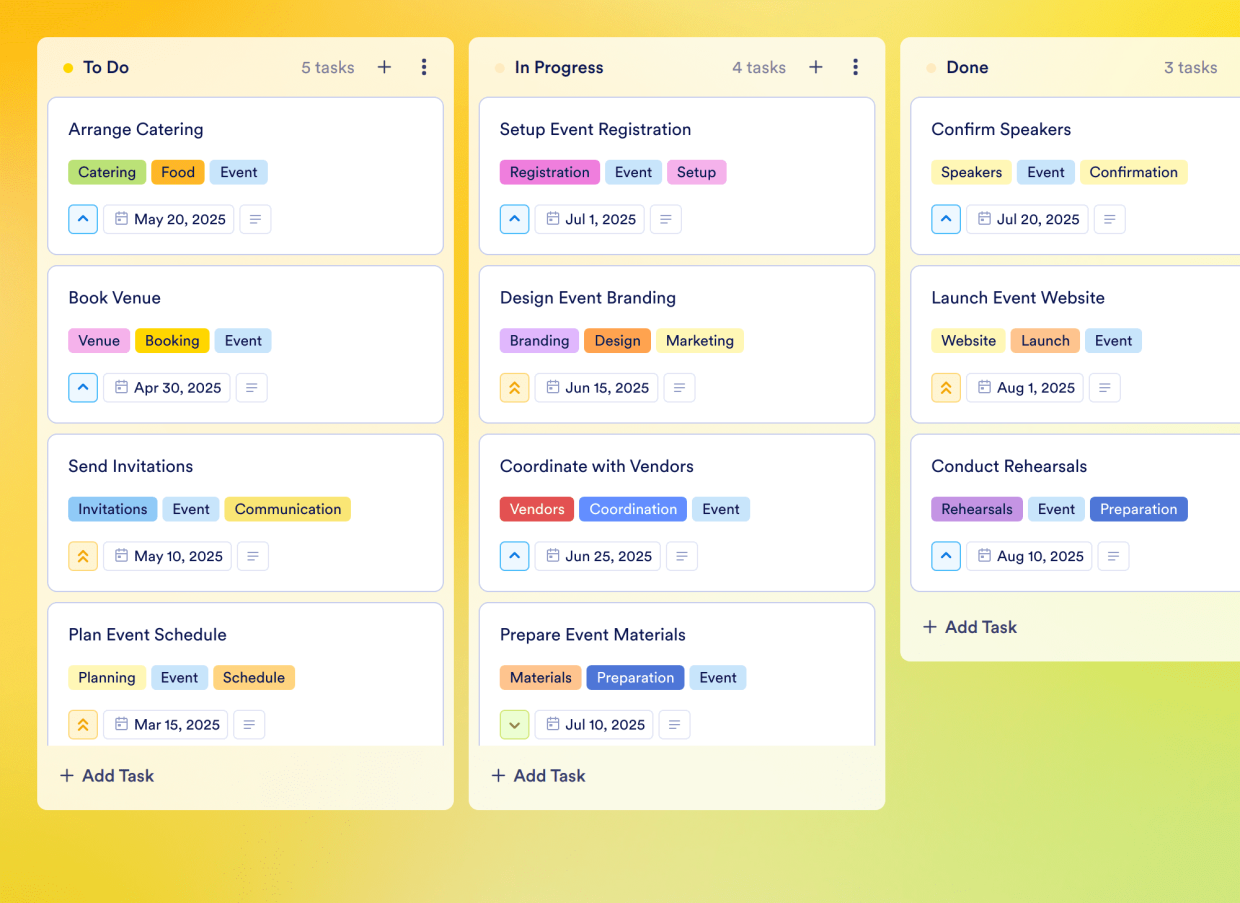This screenshot has width=1240, height=903.
Task: Click the plus icon in To Do header
Action: [384, 67]
